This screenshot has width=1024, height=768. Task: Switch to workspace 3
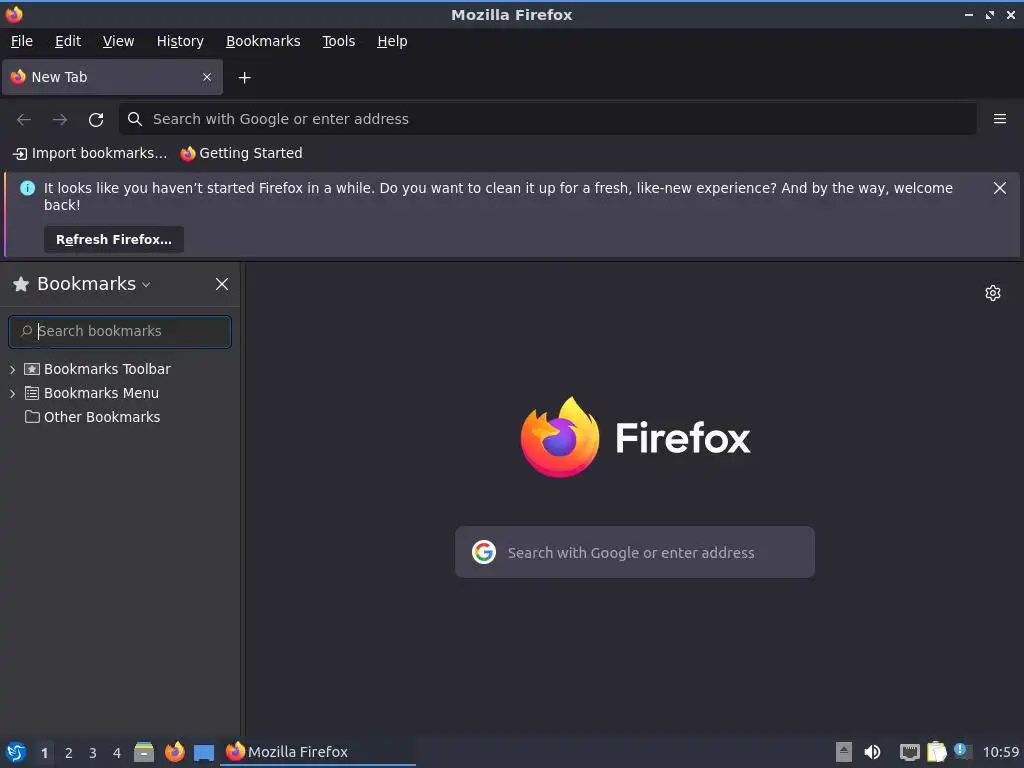[93, 753]
